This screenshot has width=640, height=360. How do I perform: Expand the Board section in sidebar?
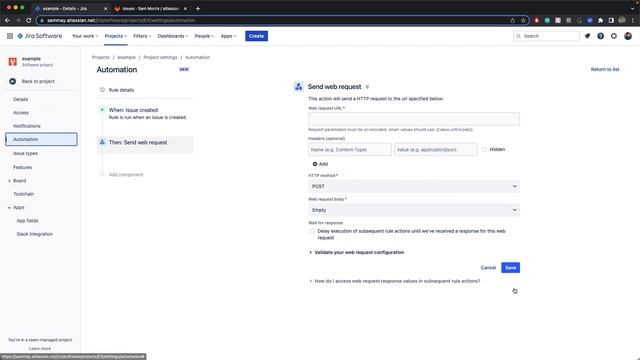(x=9, y=180)
